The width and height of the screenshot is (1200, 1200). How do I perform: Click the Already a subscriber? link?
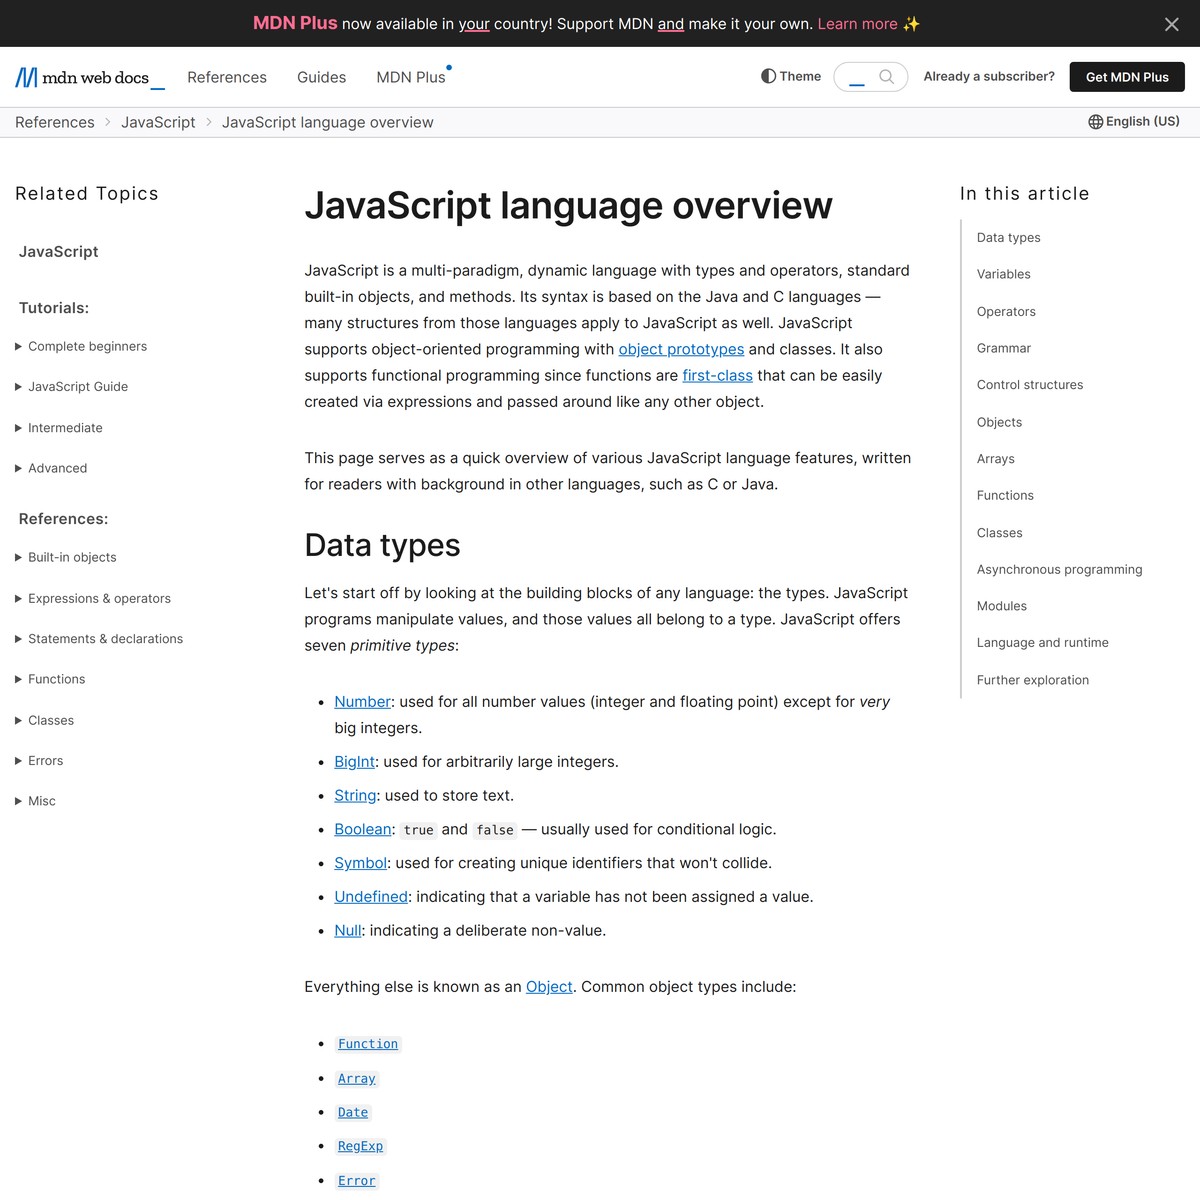pos(989,76)
